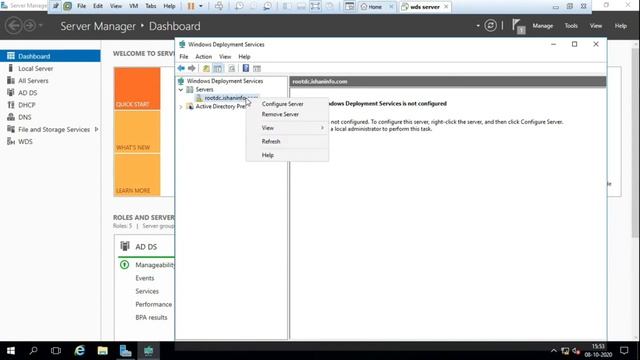
Task: Click Help in the context menu
Action: (x=268, y=155)
